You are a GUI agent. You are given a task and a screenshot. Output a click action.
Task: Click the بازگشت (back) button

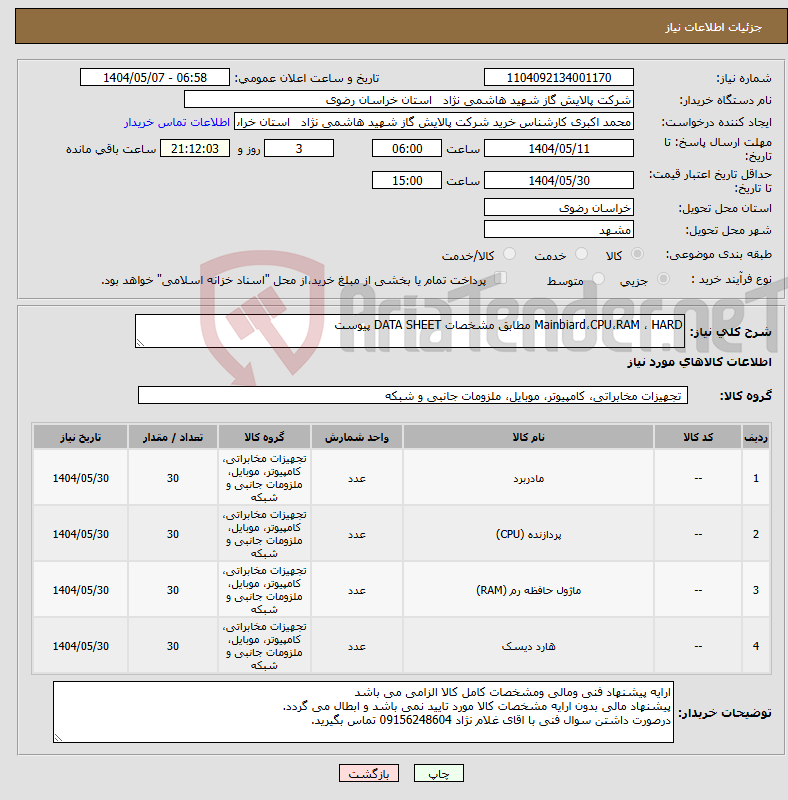(x=368, y=773)
